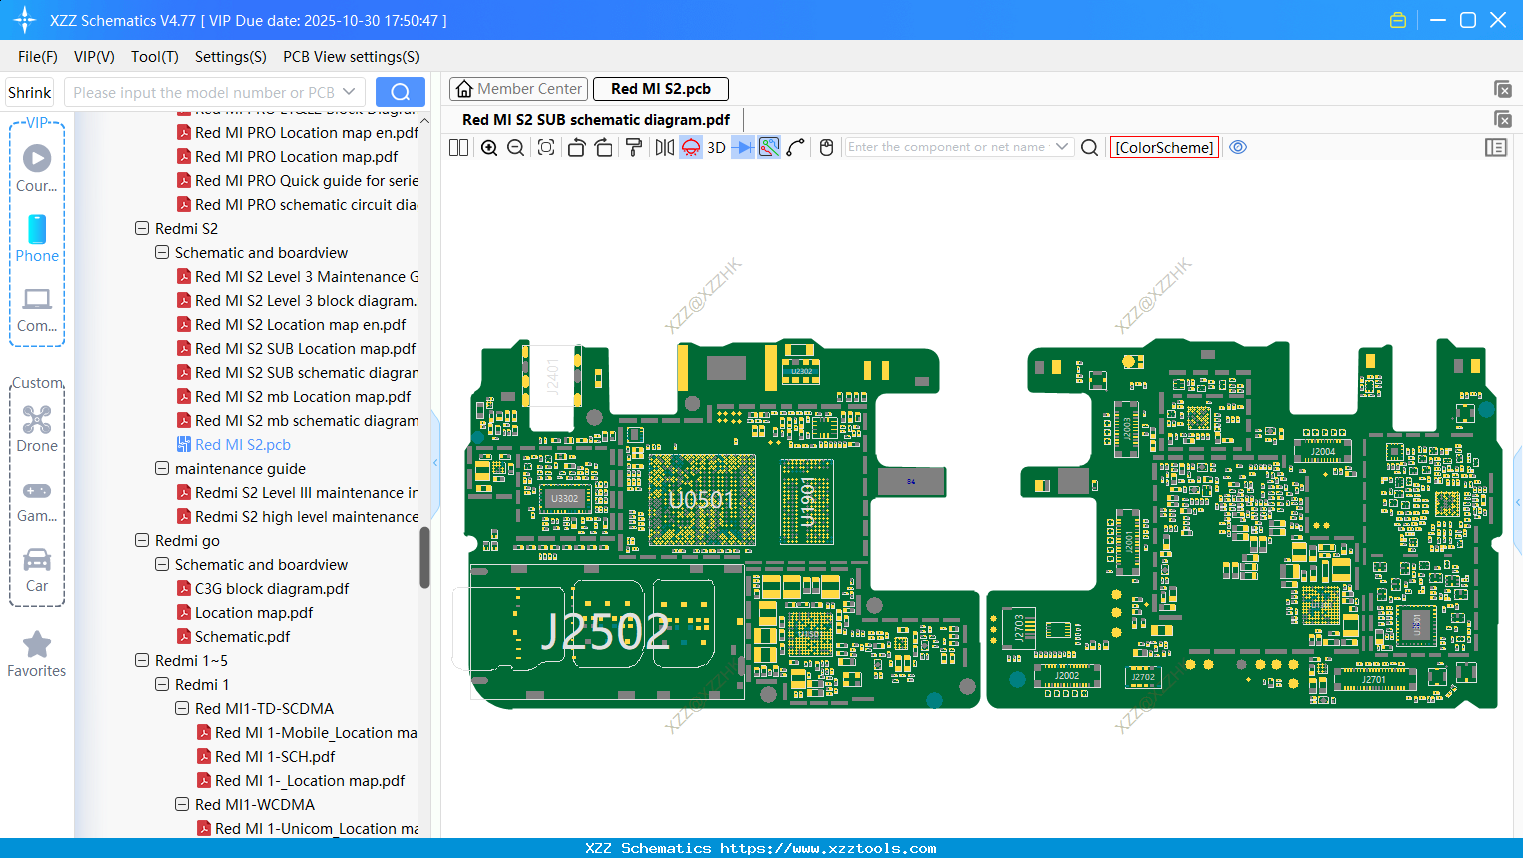Toggle the diode mode button
1523x858 pixels.
tap(743, 148)
